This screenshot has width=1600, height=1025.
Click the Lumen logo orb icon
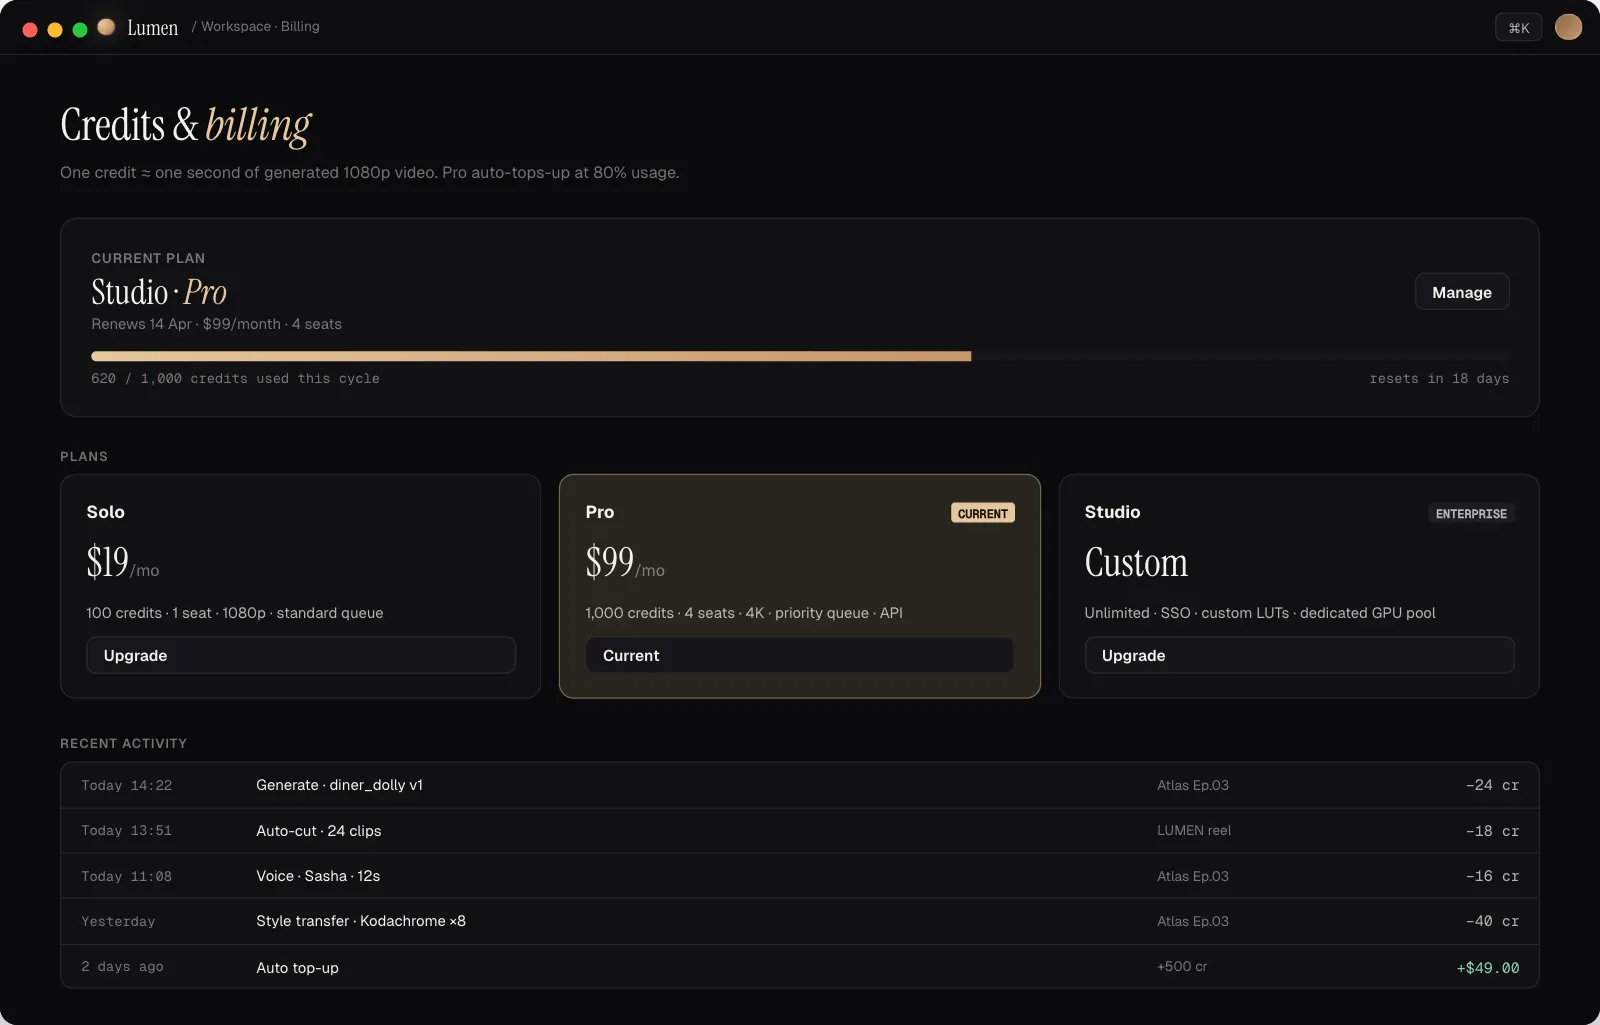(106, 27)
